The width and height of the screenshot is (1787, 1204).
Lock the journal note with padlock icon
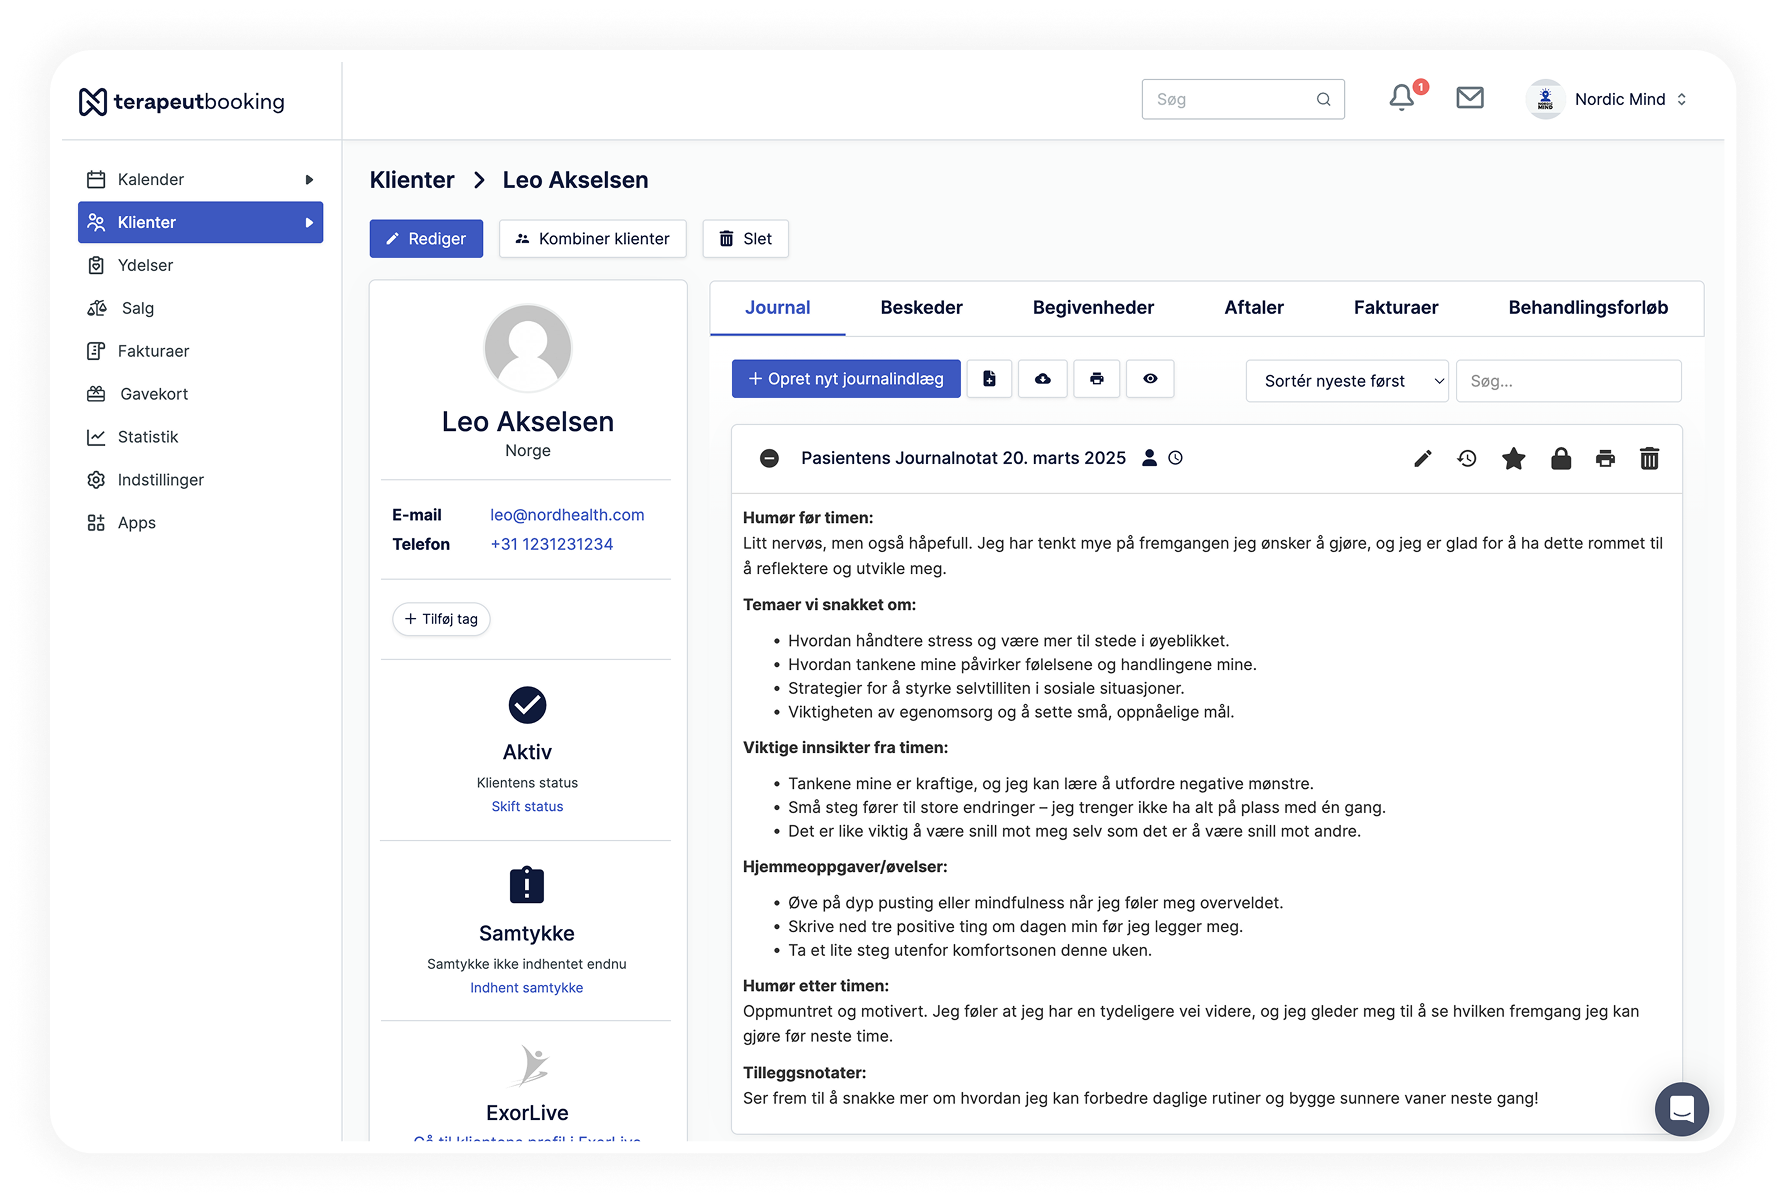pos(1560,459)
